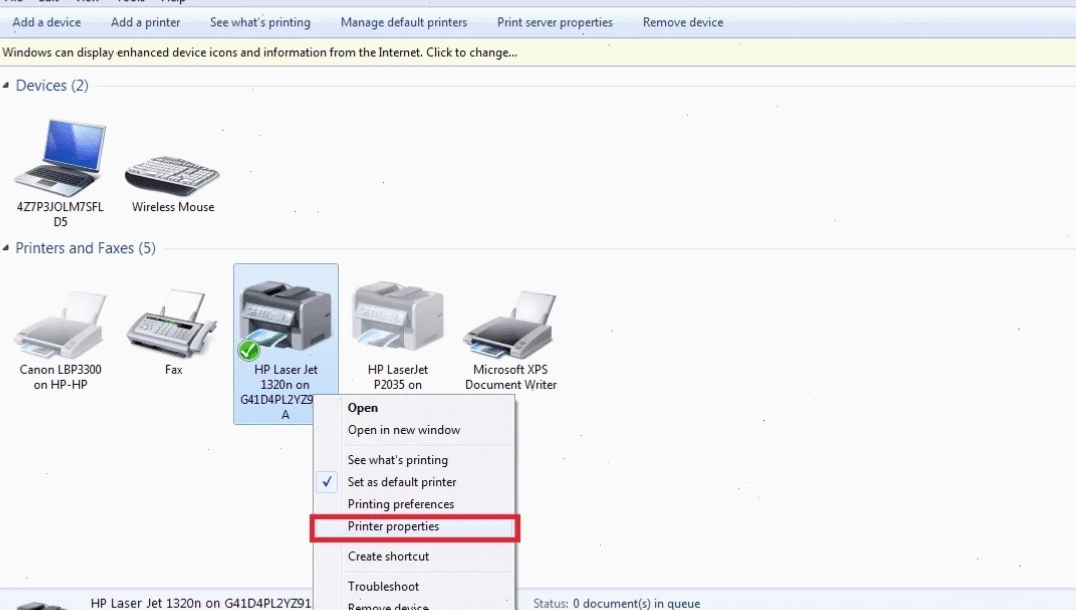The width and height of the screenshot is (1076, 611).
Task: Click See what's printing in the toolbar
Action: tap(260, 22)
